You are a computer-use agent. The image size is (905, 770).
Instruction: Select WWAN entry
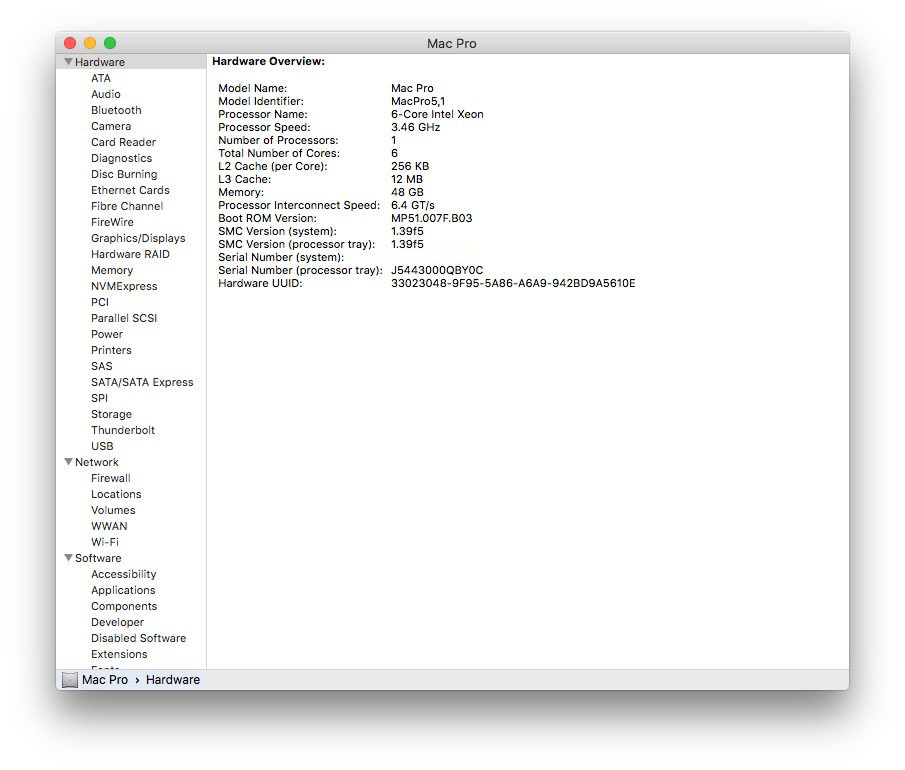[x=109, y=526]
